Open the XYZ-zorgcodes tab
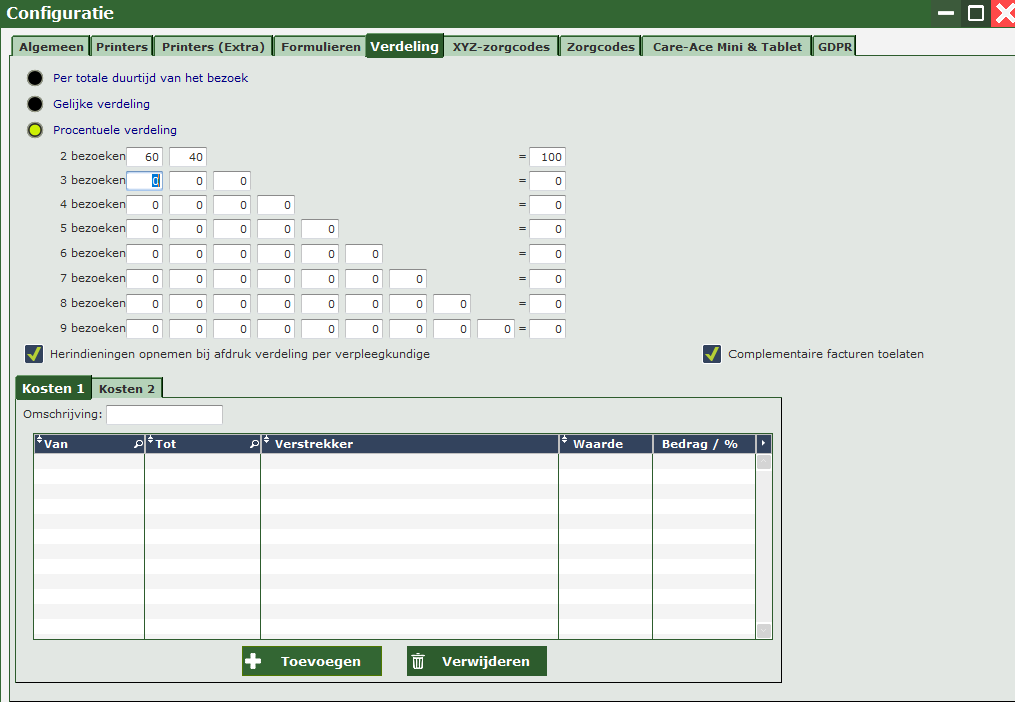Screen dimensions: 1015x702 click(x=500, y=47)
